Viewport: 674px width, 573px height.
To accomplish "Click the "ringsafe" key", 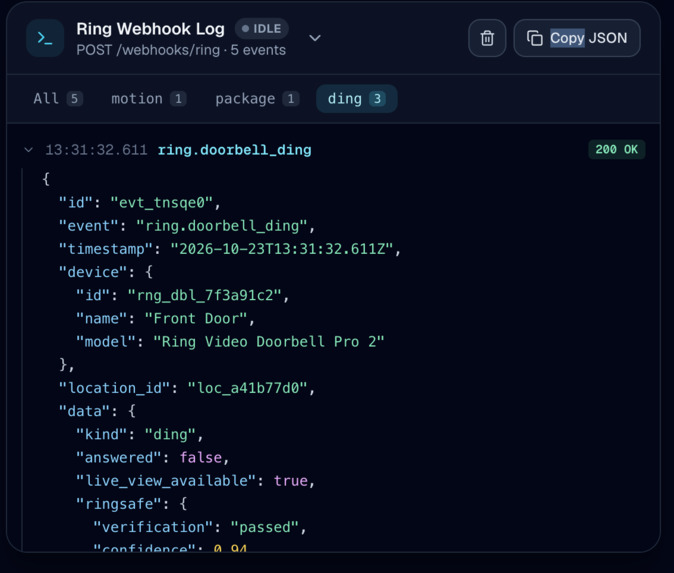I will (119, 504).
